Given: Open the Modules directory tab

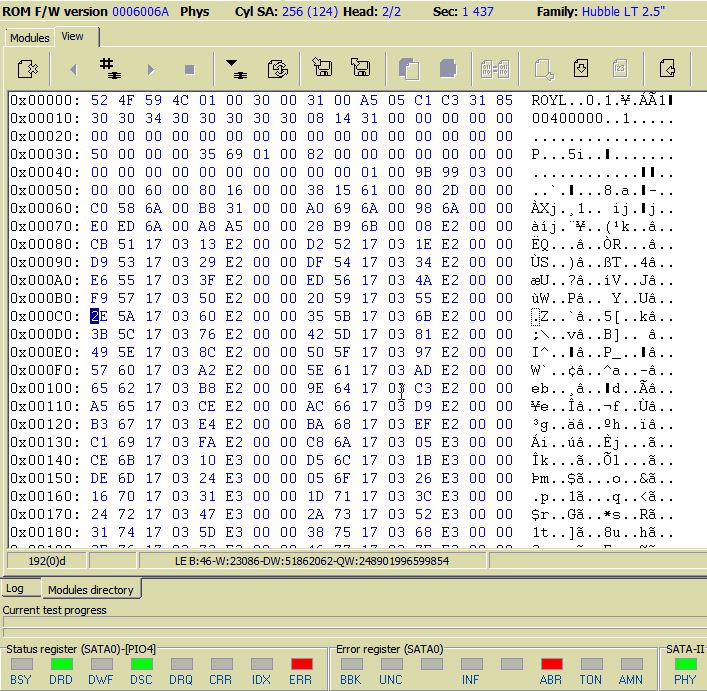Looking at the screenshot, I should (x=91, y=590).
